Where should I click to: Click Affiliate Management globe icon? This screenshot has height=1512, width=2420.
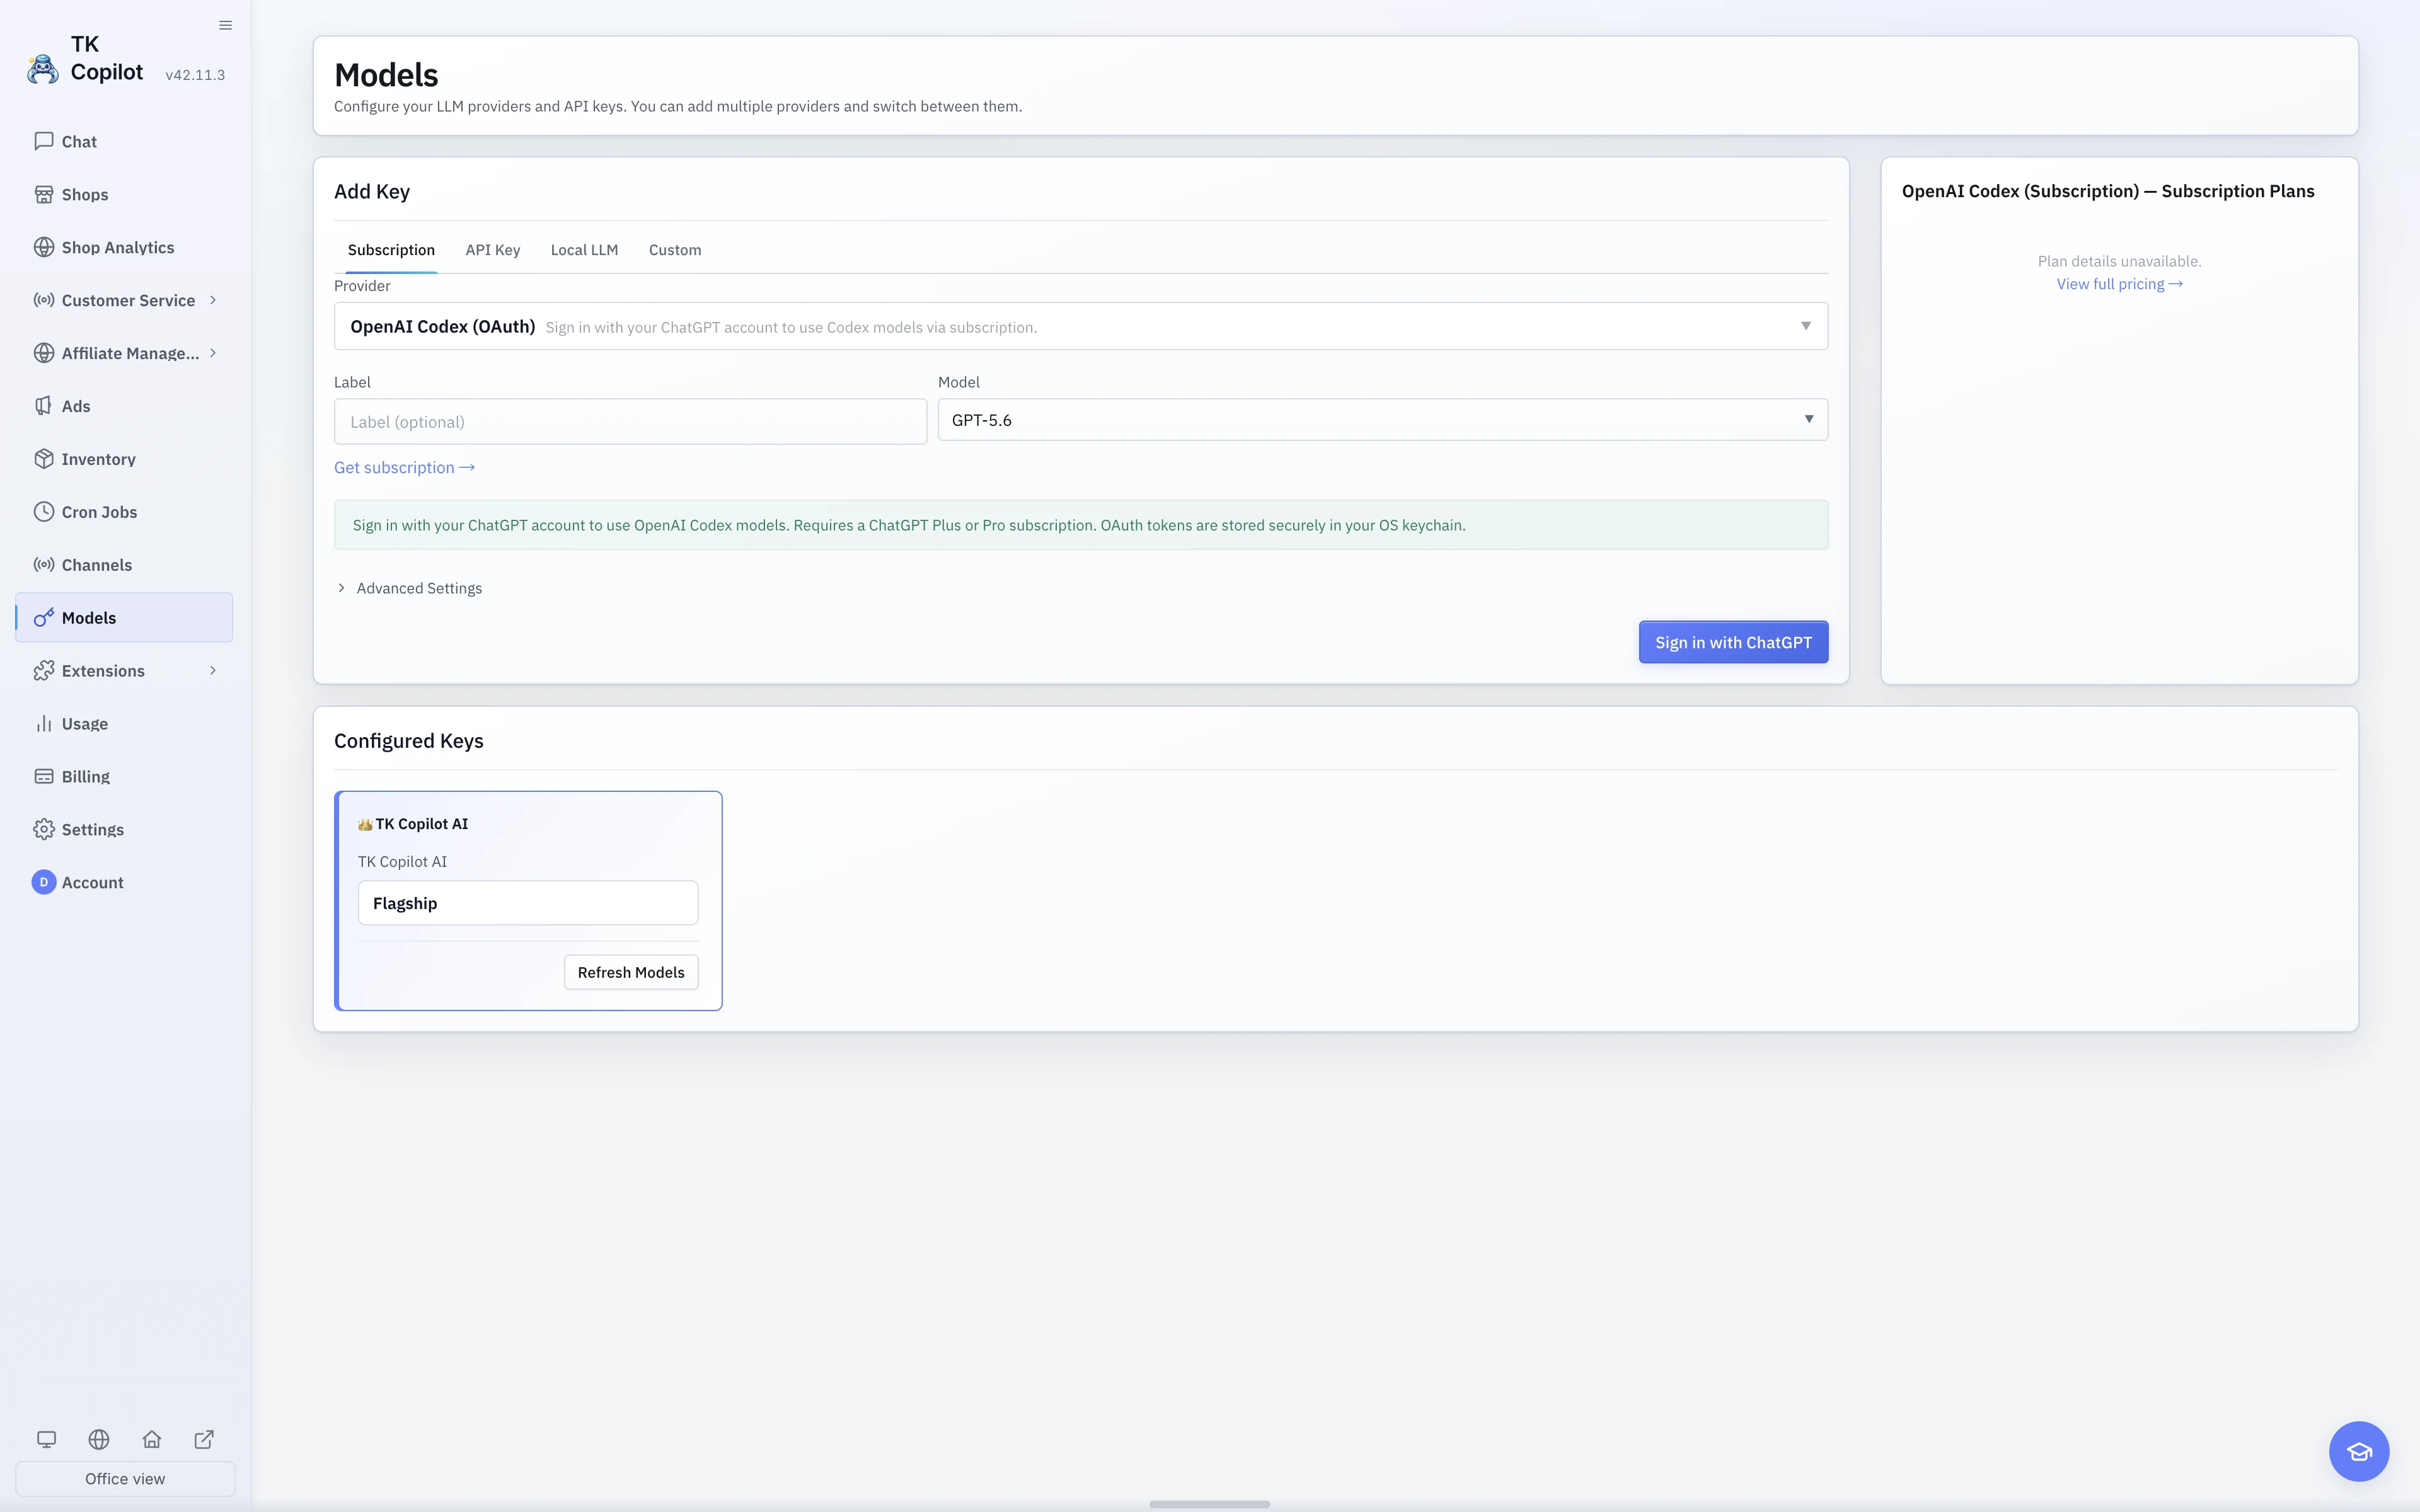pos(43,353)
